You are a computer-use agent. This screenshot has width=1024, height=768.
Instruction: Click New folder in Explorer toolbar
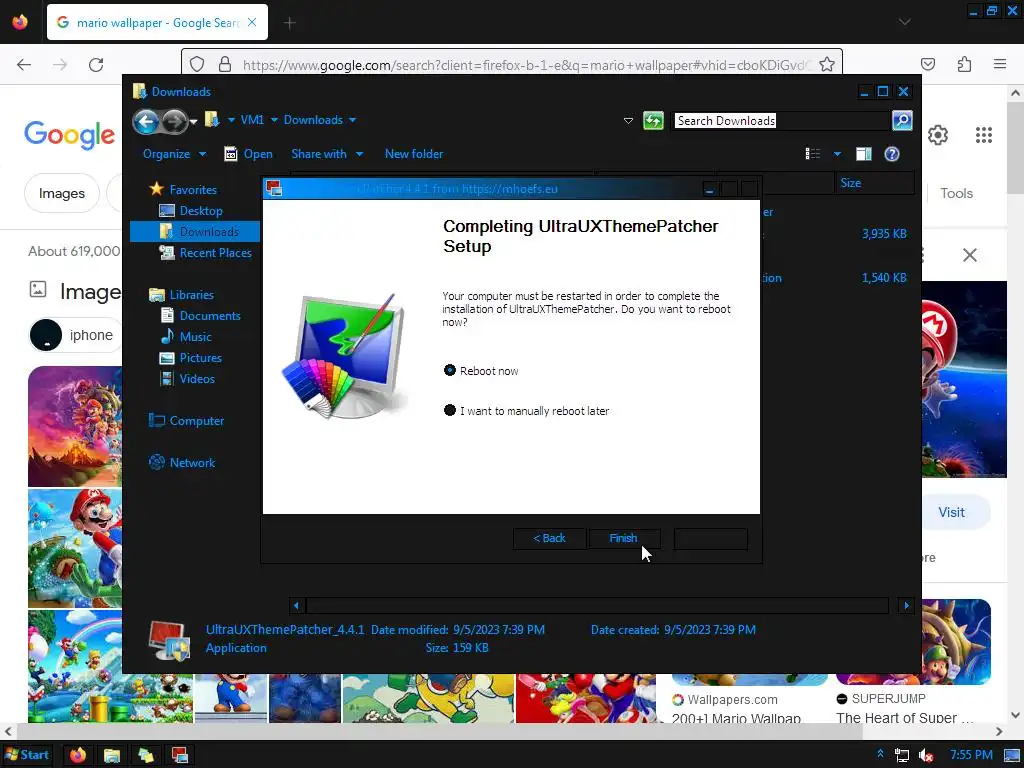click(x=414, y=154)
